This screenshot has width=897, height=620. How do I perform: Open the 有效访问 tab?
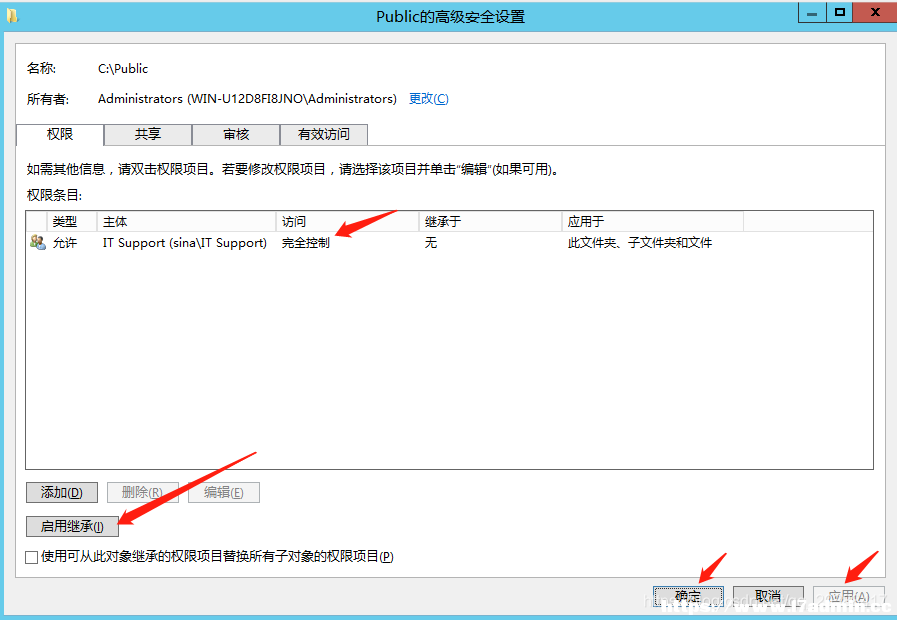tap(324, 134)
